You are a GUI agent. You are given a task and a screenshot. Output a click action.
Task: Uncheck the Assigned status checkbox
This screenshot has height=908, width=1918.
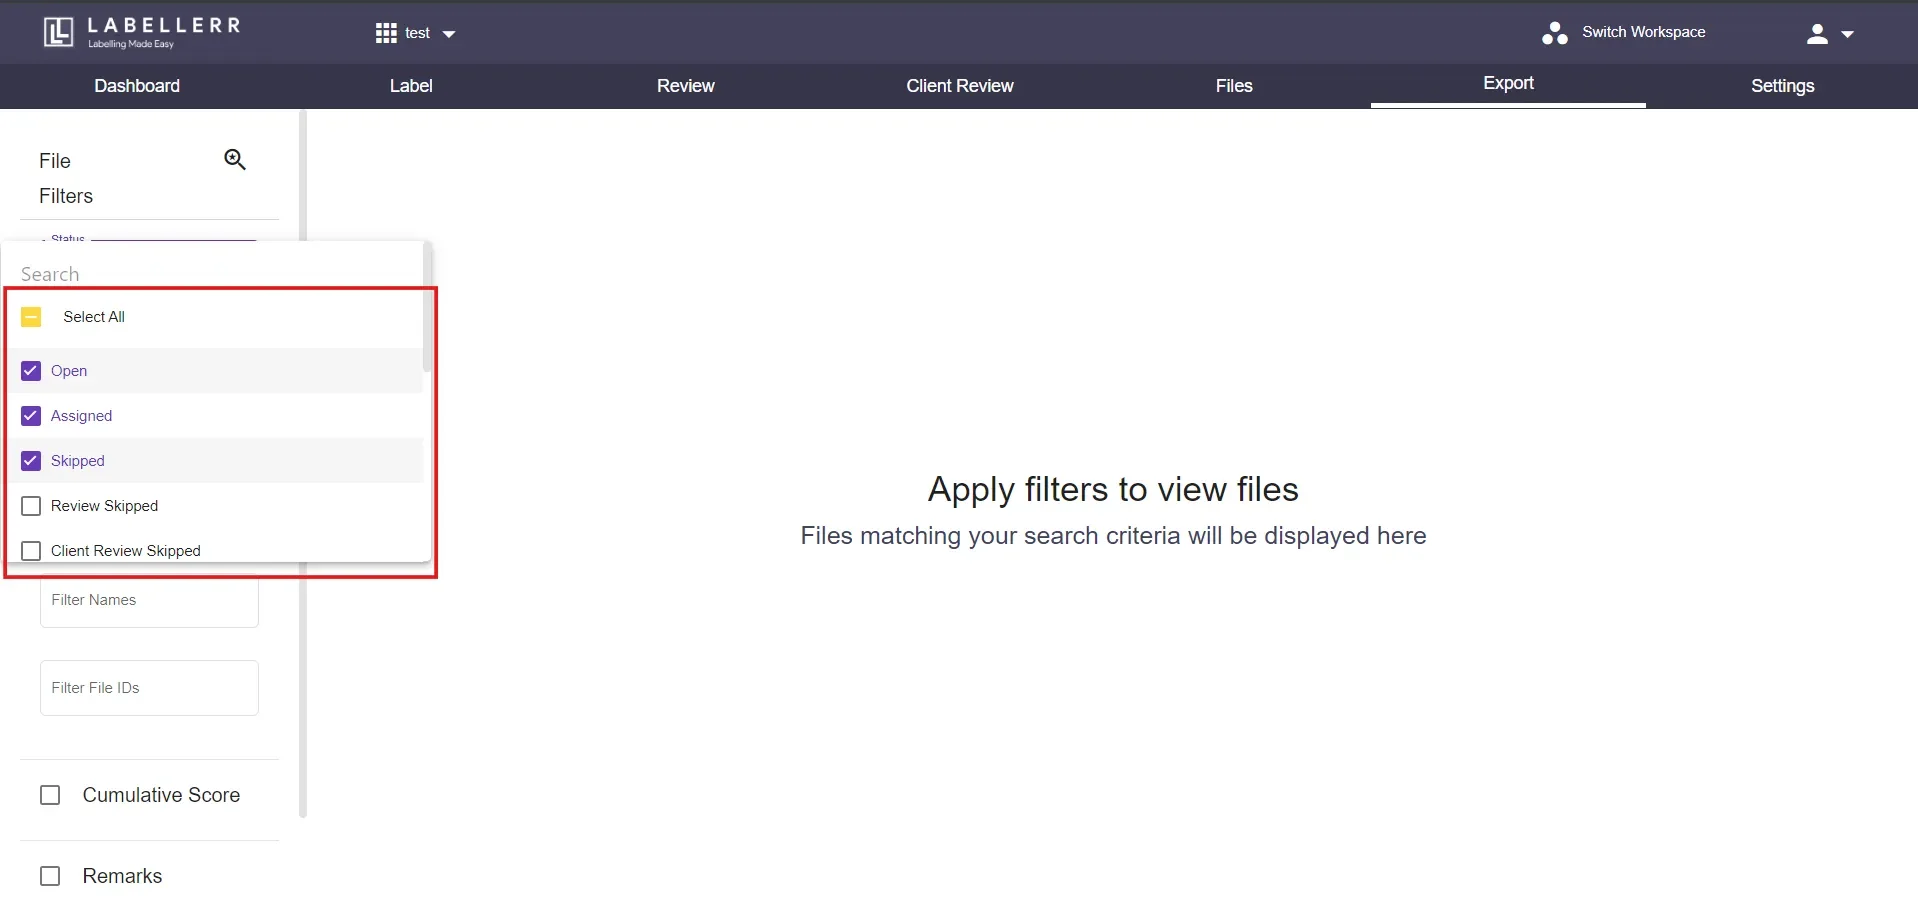pos(31,416)
